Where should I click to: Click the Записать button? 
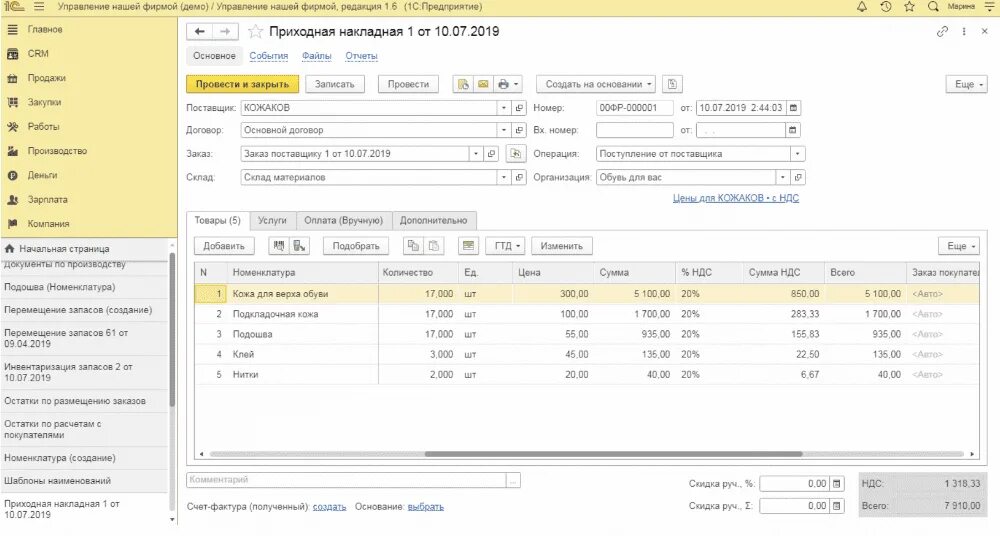click(x=335, y=84)
